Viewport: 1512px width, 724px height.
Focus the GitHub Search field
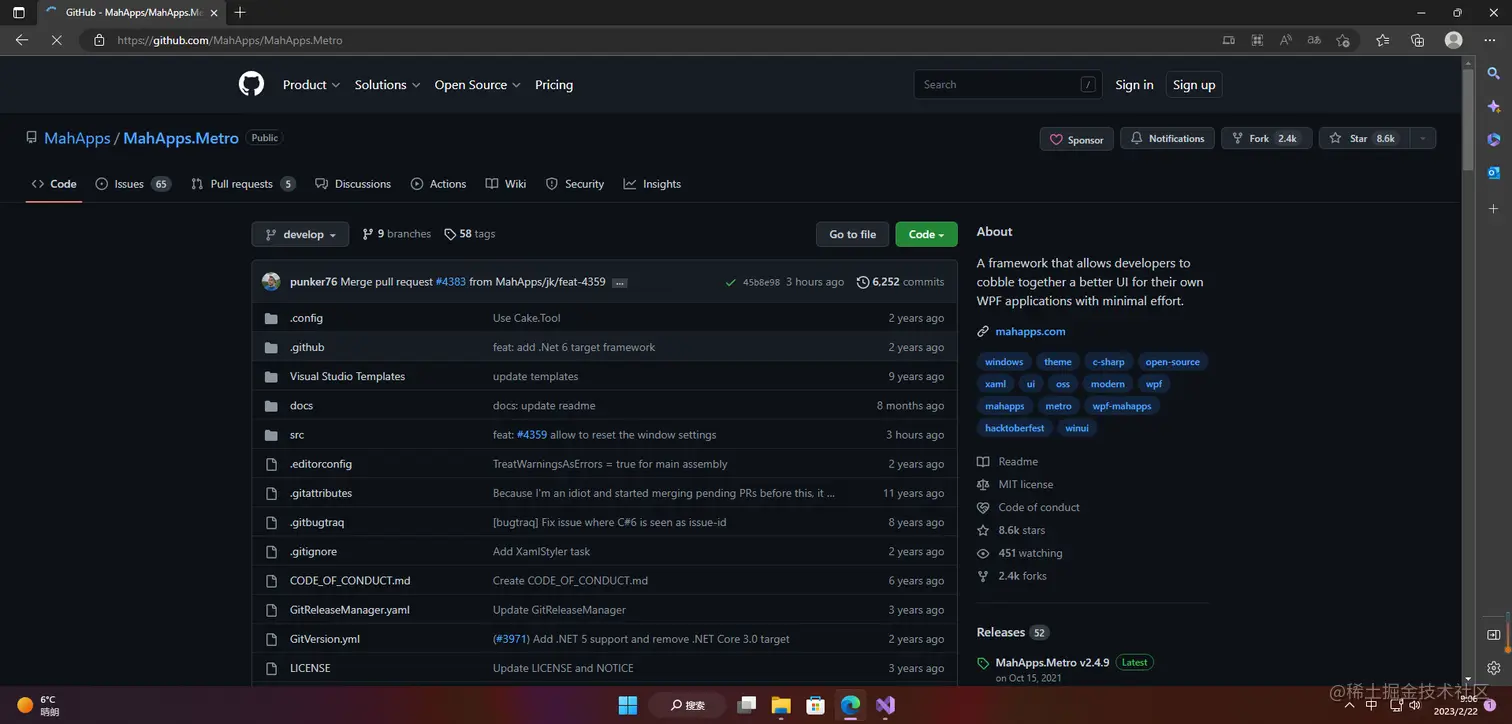(1009, 85)
